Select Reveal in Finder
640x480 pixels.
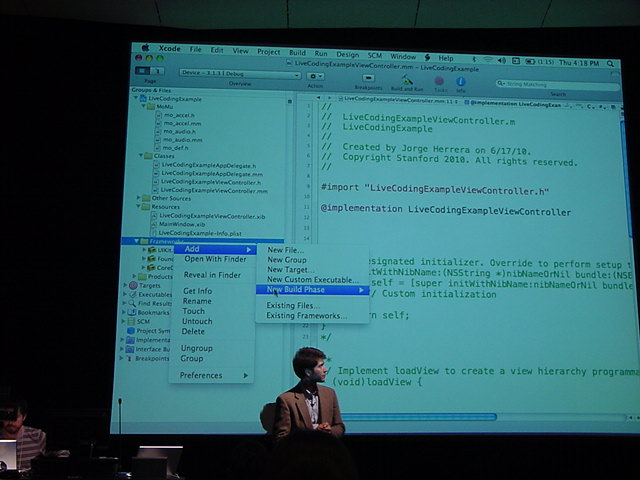coord(212,275)
